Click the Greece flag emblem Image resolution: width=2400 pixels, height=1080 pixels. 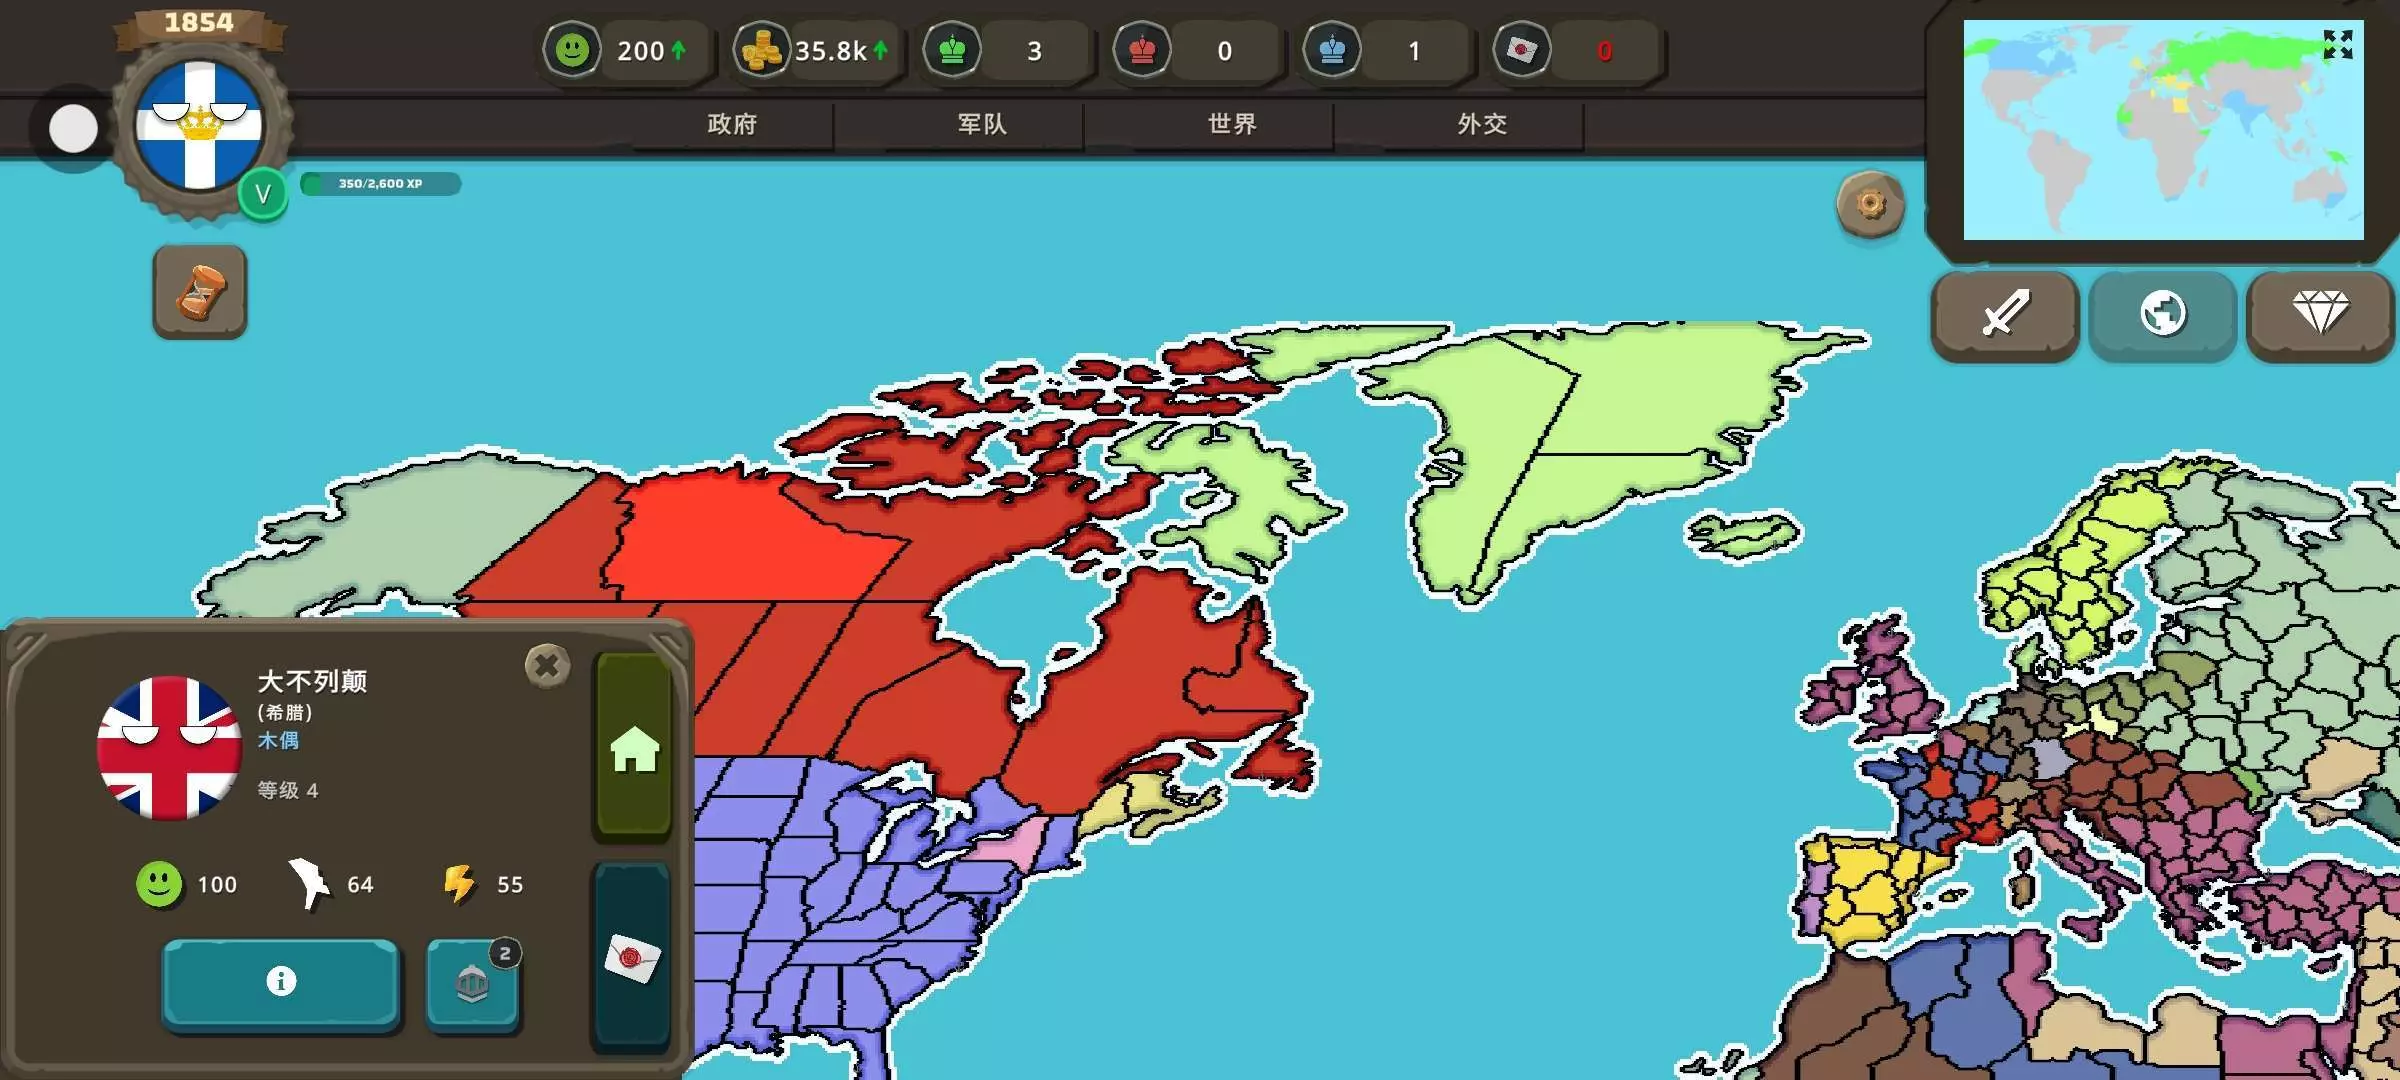(x=200, y=125)
